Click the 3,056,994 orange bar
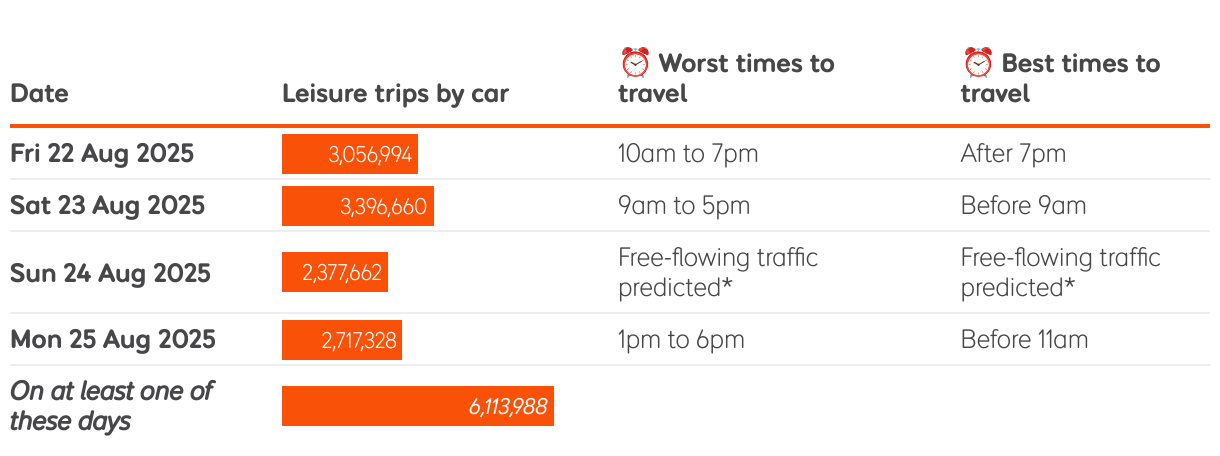The image size is (1220, 456). (350, 154)
